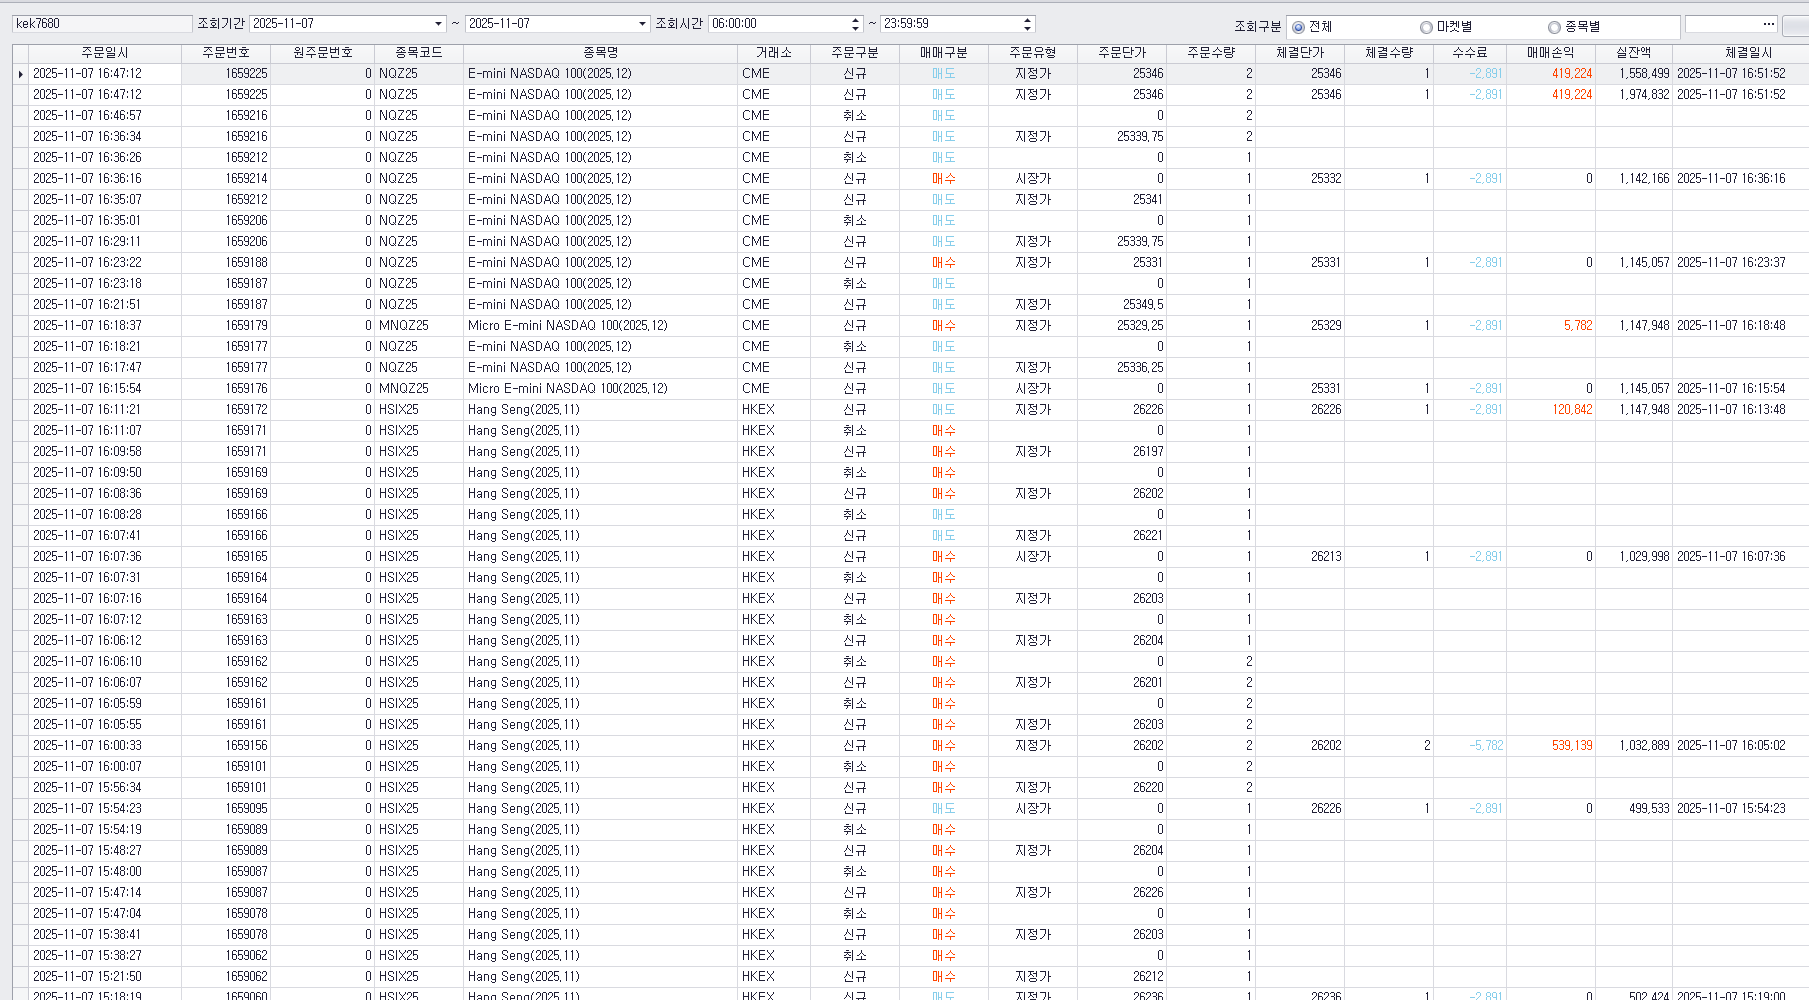Click the balance value 499,533
Viewport: 1809px width, 1000px height.
(1649, 809)
